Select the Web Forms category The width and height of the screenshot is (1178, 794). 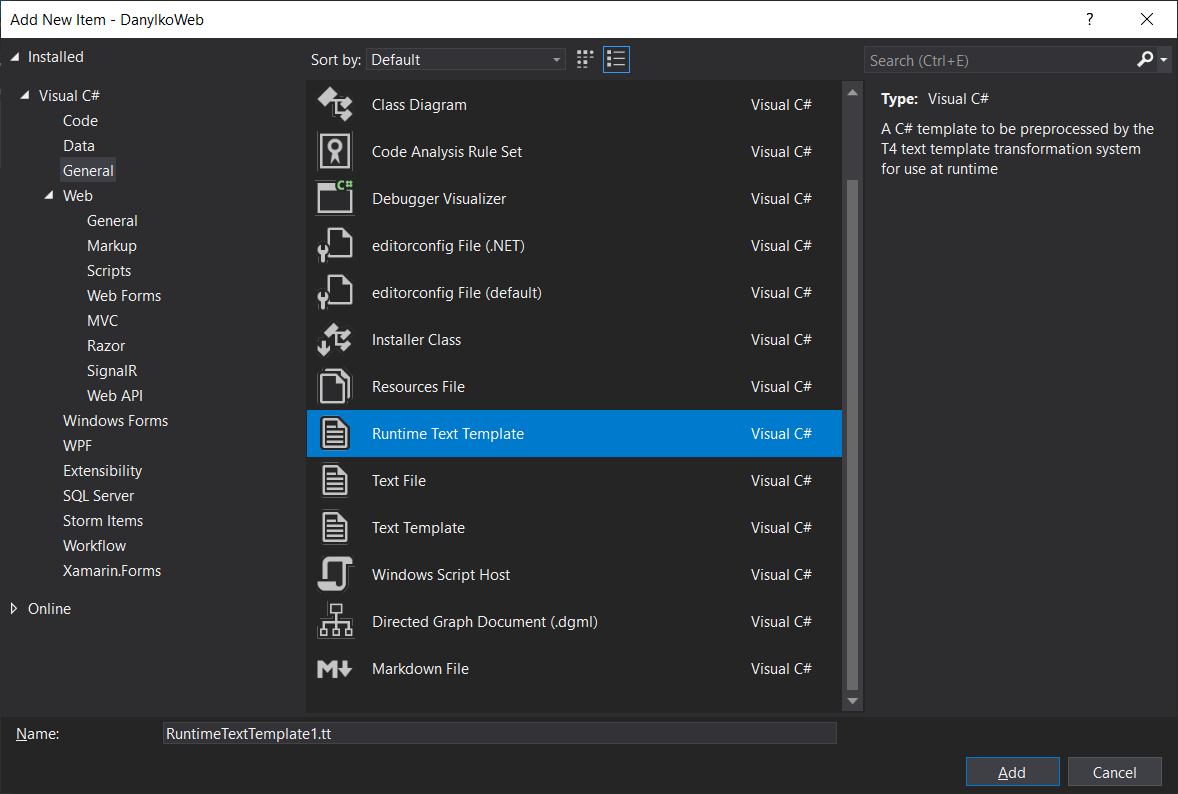click(x=124, y=296)
